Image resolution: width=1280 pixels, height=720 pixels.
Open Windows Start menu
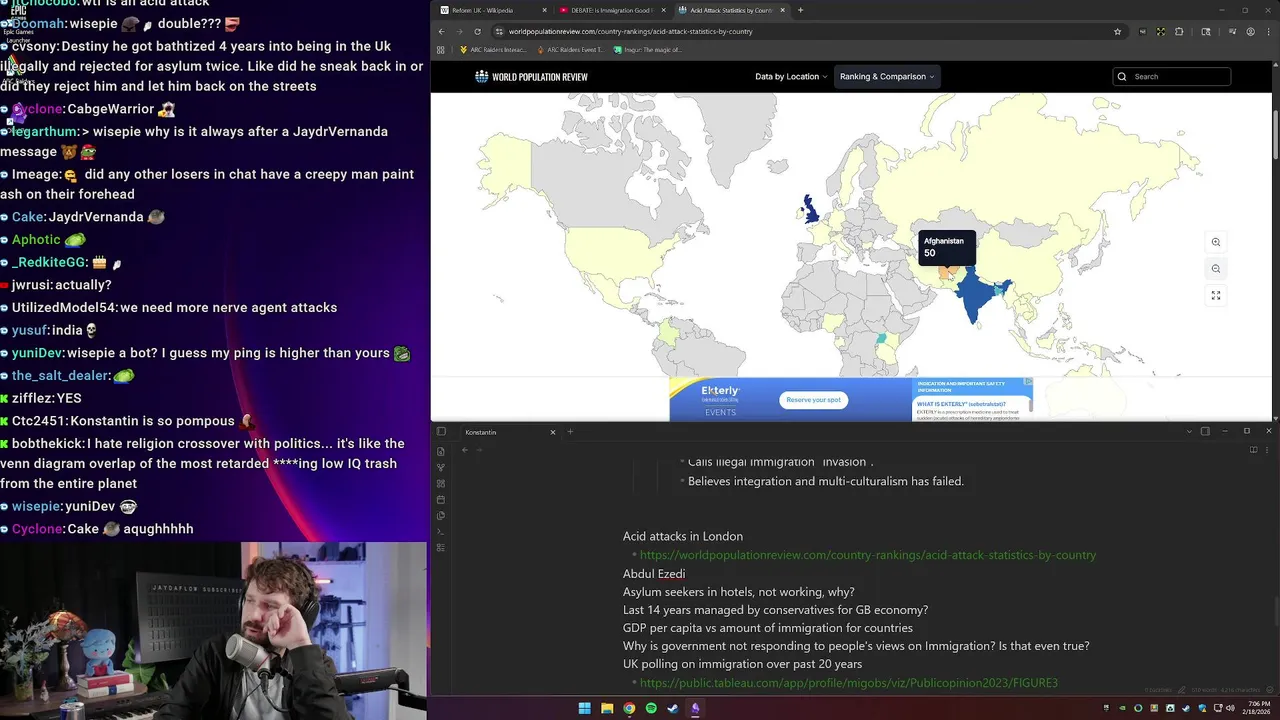pyautogui.click(x=584, y=708)
